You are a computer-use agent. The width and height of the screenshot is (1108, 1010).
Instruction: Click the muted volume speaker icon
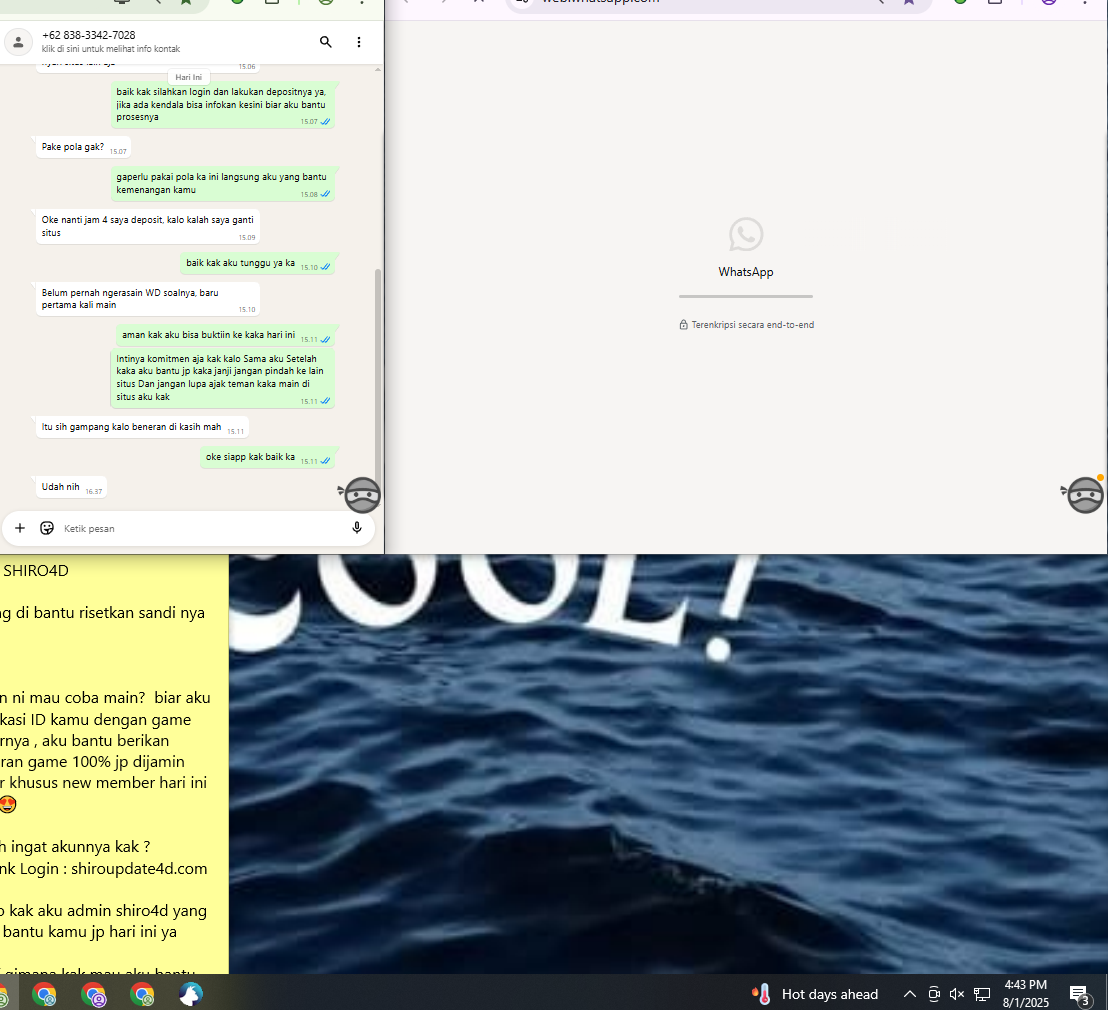coord(957,994)
